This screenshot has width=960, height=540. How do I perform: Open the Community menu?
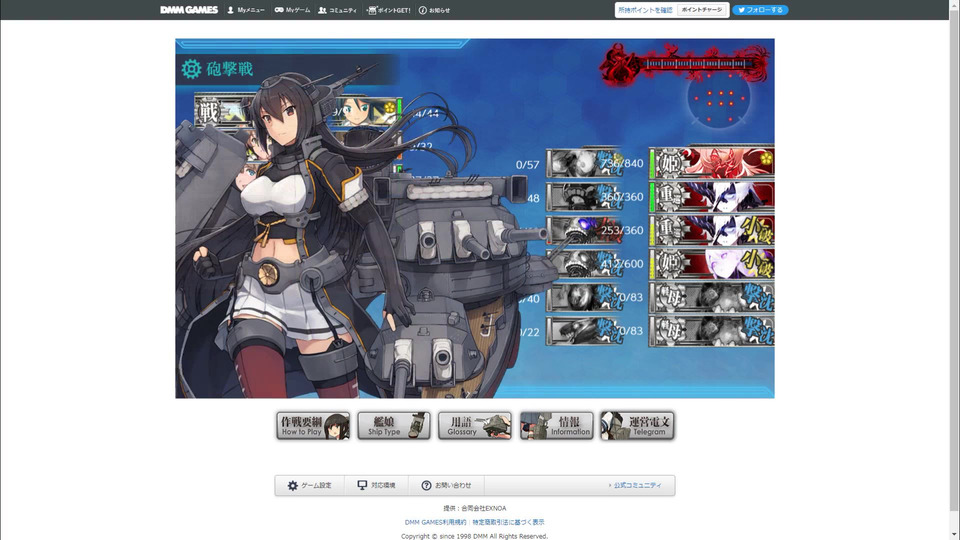pyautogui.click(x=337, y=10)
